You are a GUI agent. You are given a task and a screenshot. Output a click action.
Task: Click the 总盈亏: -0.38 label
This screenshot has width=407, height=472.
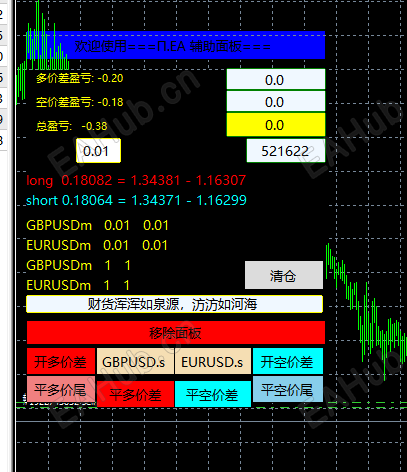(72, 126)
